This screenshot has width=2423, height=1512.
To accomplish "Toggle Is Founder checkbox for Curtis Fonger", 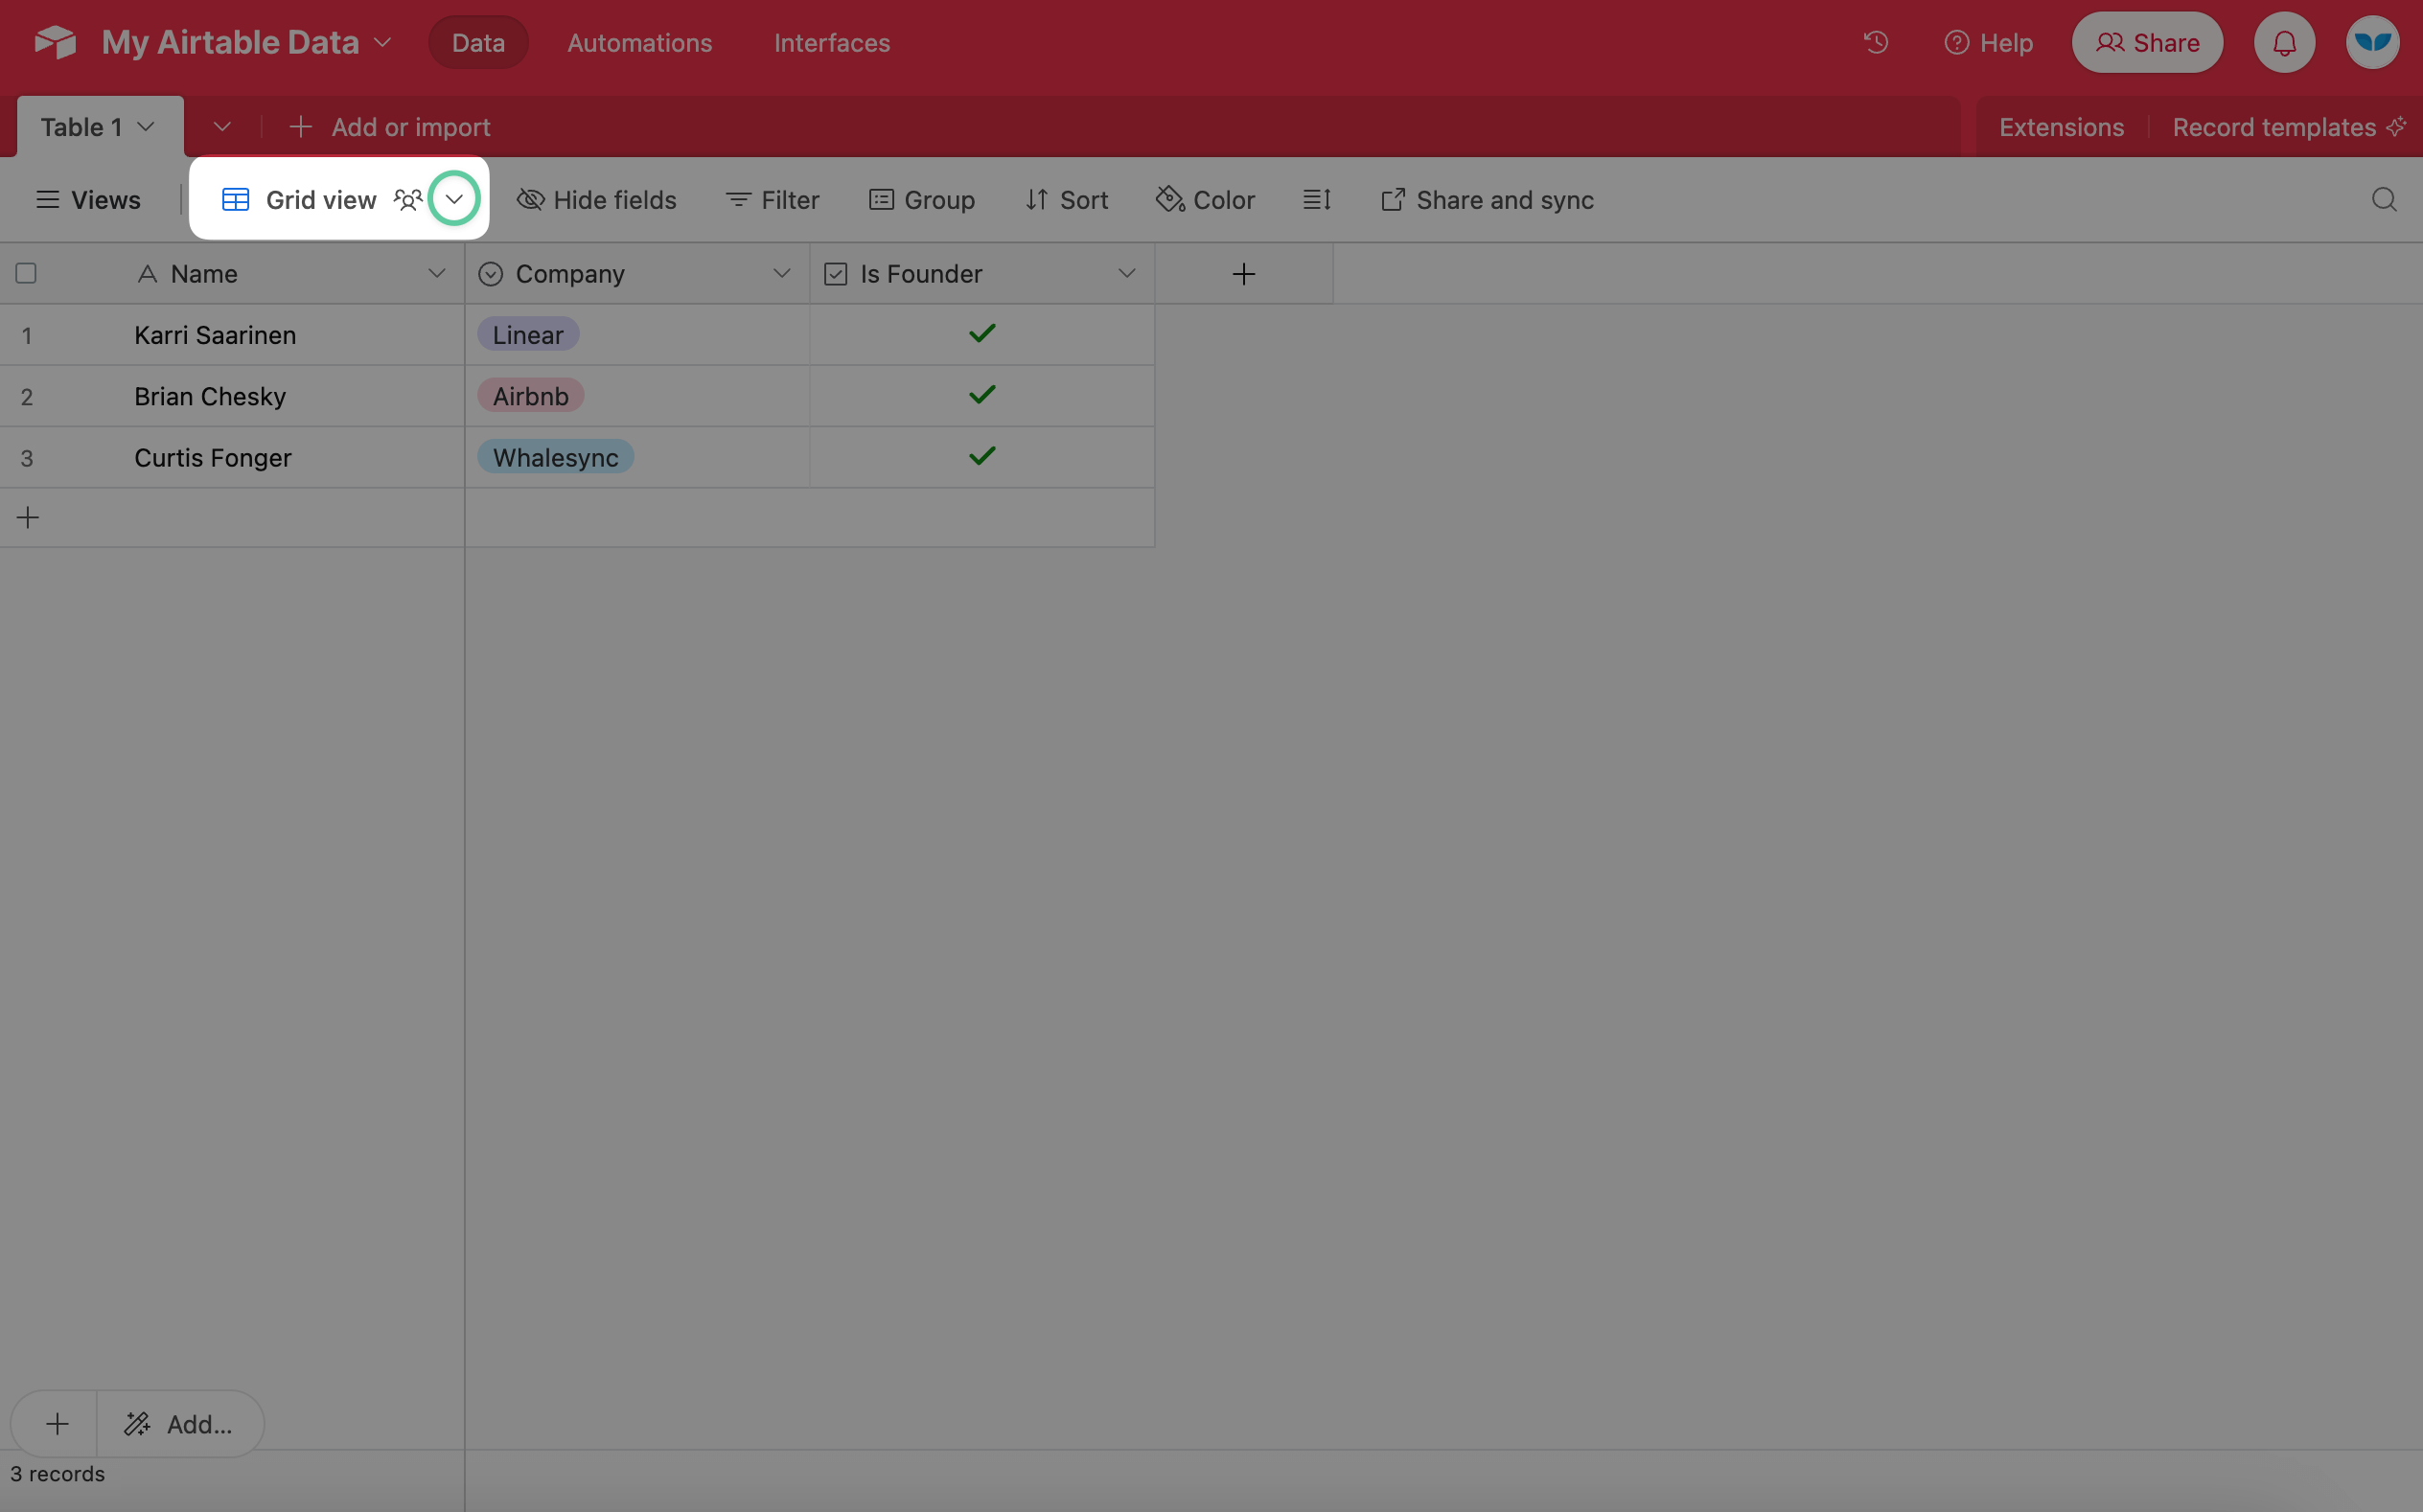I will coord(981,456).
